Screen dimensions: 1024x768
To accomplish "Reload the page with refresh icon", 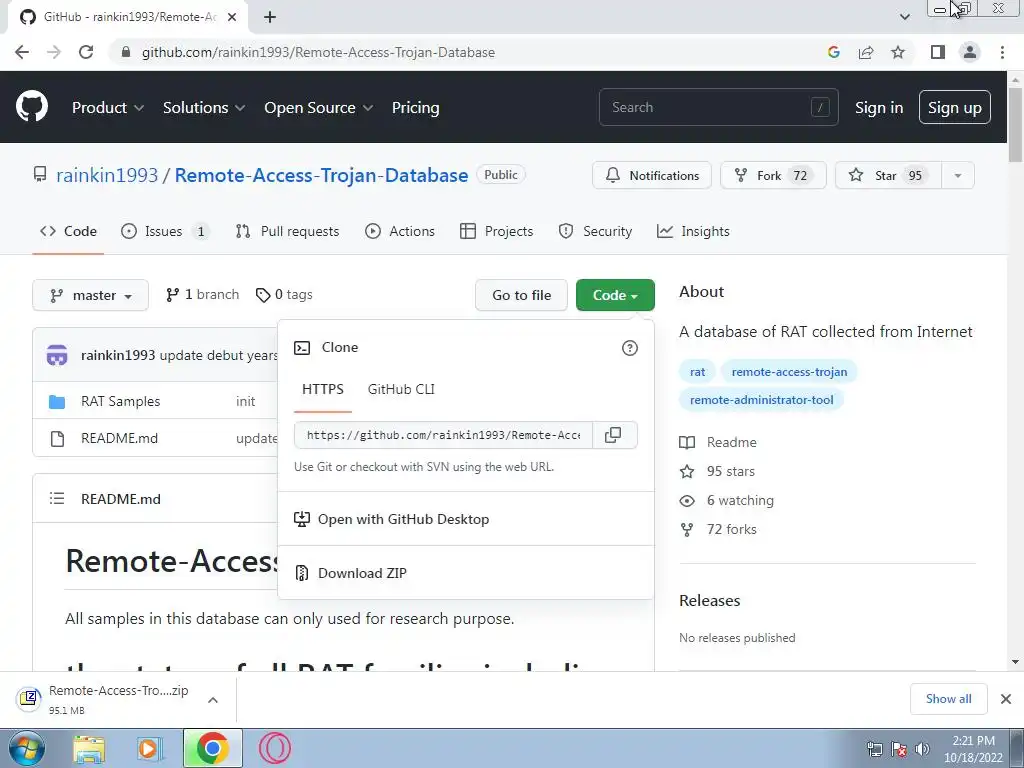I will (x=86, y=52).
